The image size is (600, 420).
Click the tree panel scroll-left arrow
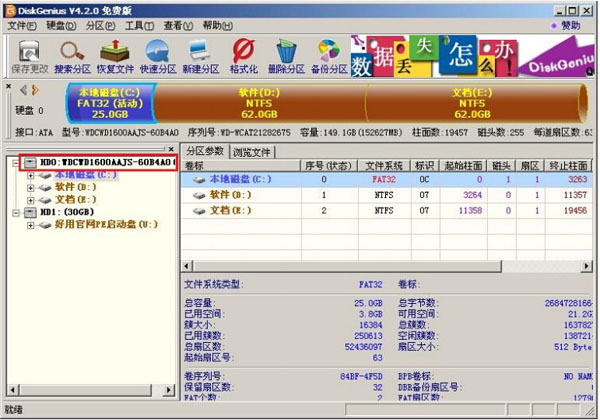(x=13, y=390)
